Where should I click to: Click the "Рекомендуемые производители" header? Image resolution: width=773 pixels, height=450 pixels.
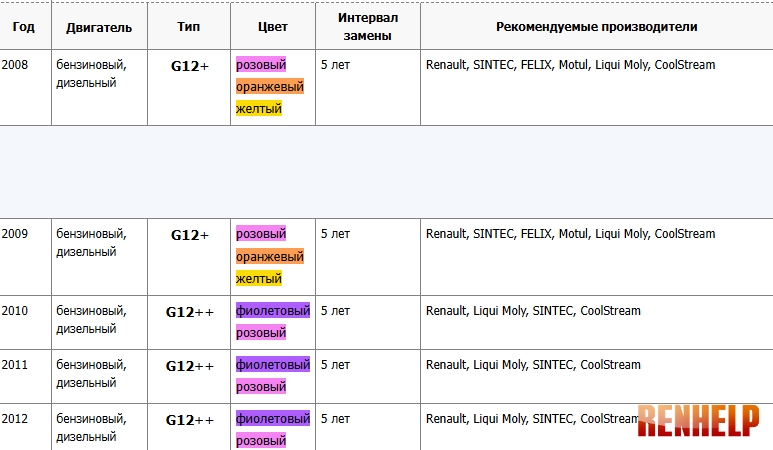click(x=596, y=27)
